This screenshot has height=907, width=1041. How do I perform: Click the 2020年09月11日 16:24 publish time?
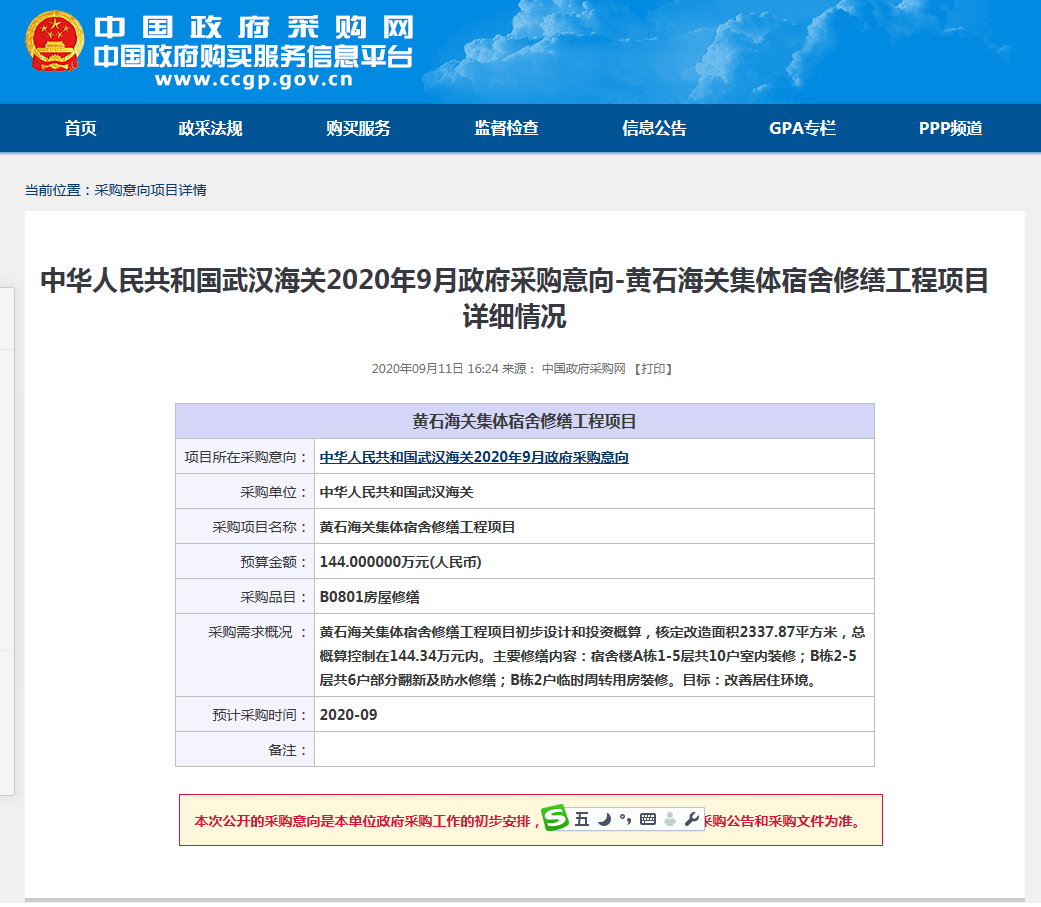point(435,369)
